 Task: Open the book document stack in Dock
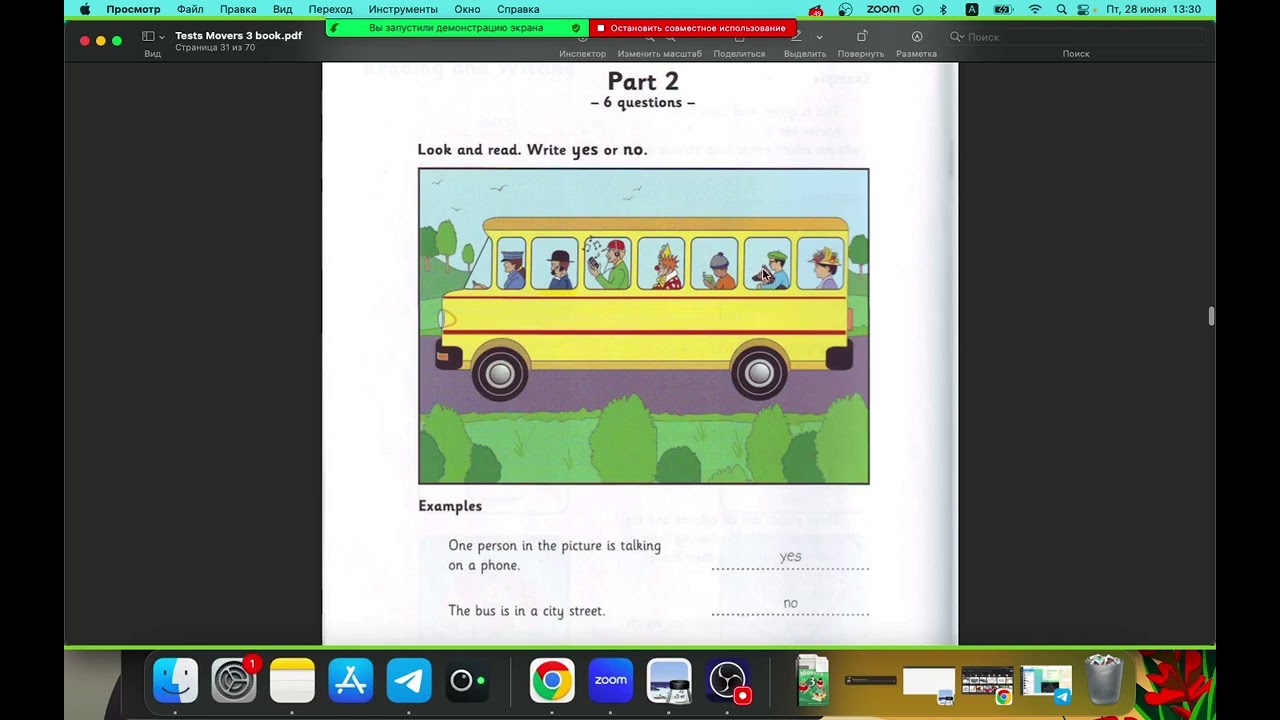[812, 680]
